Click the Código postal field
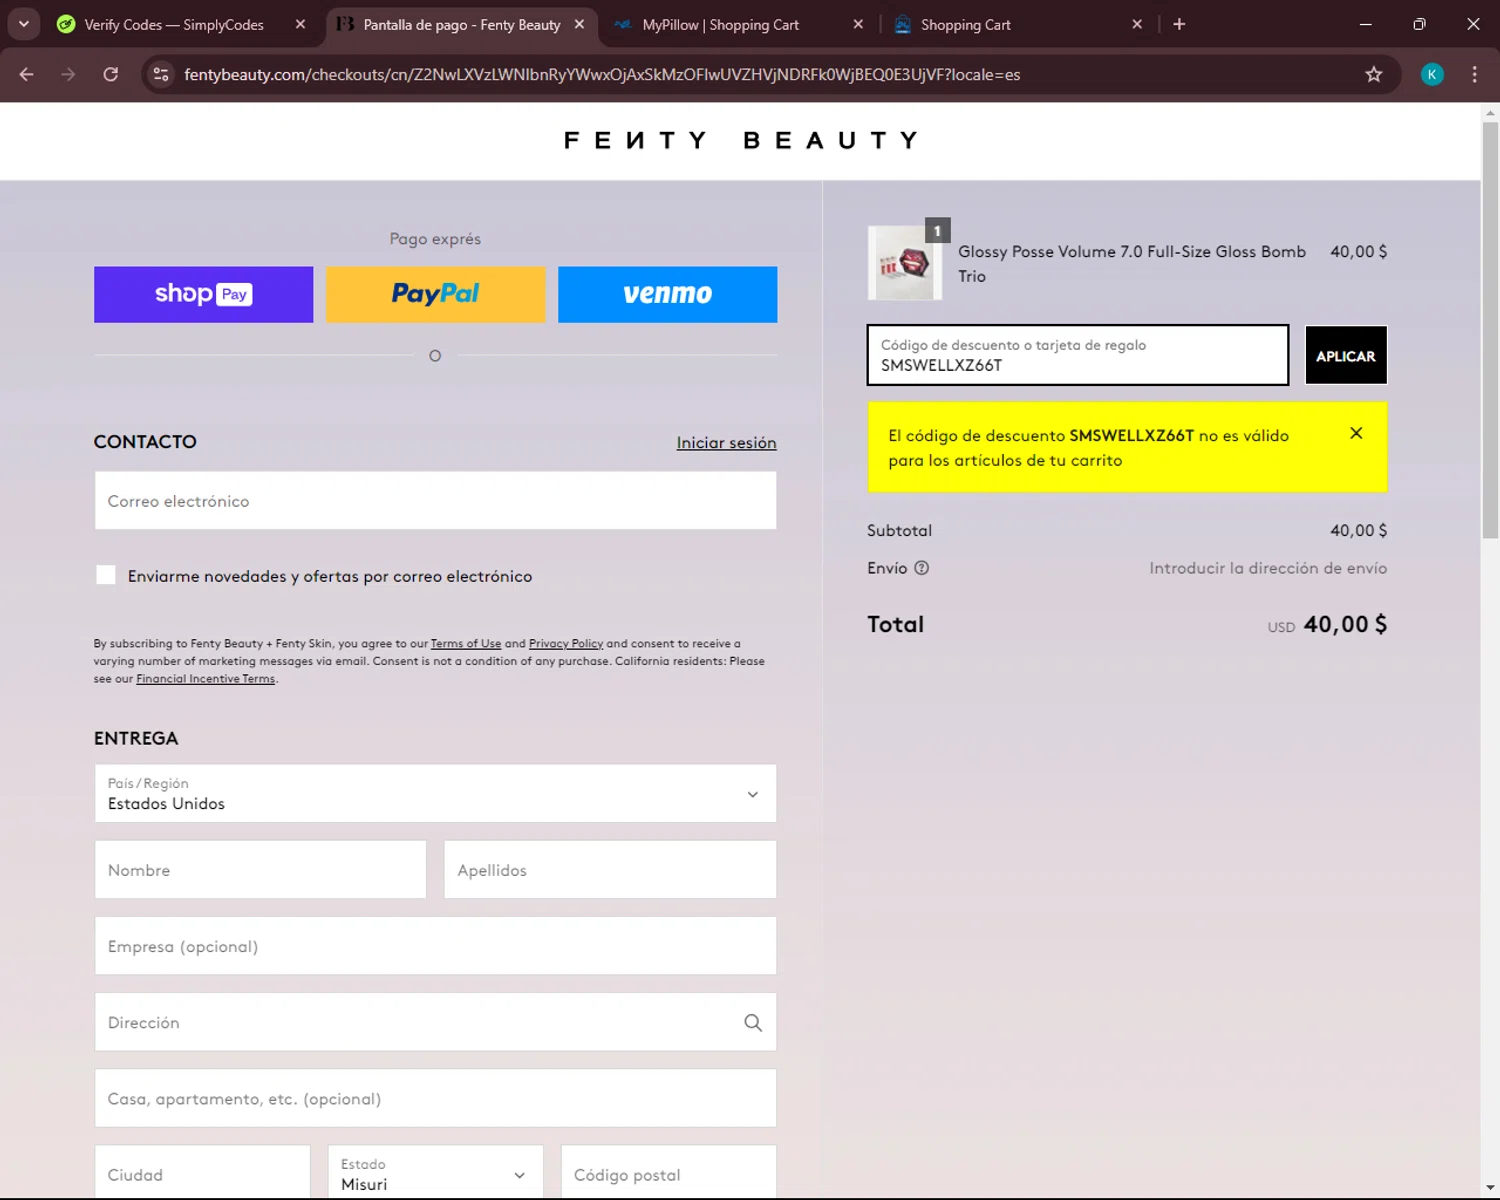1500x1200 pixels. (669, 1173)
